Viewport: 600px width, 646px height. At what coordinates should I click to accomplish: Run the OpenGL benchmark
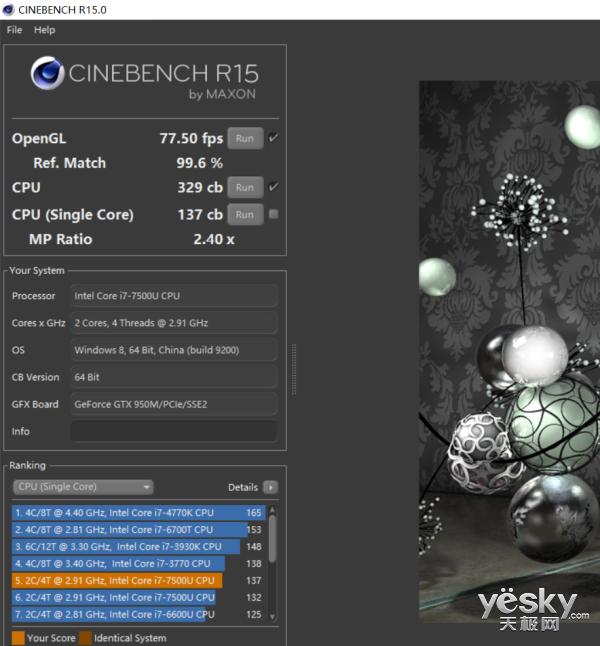[244, 139]
